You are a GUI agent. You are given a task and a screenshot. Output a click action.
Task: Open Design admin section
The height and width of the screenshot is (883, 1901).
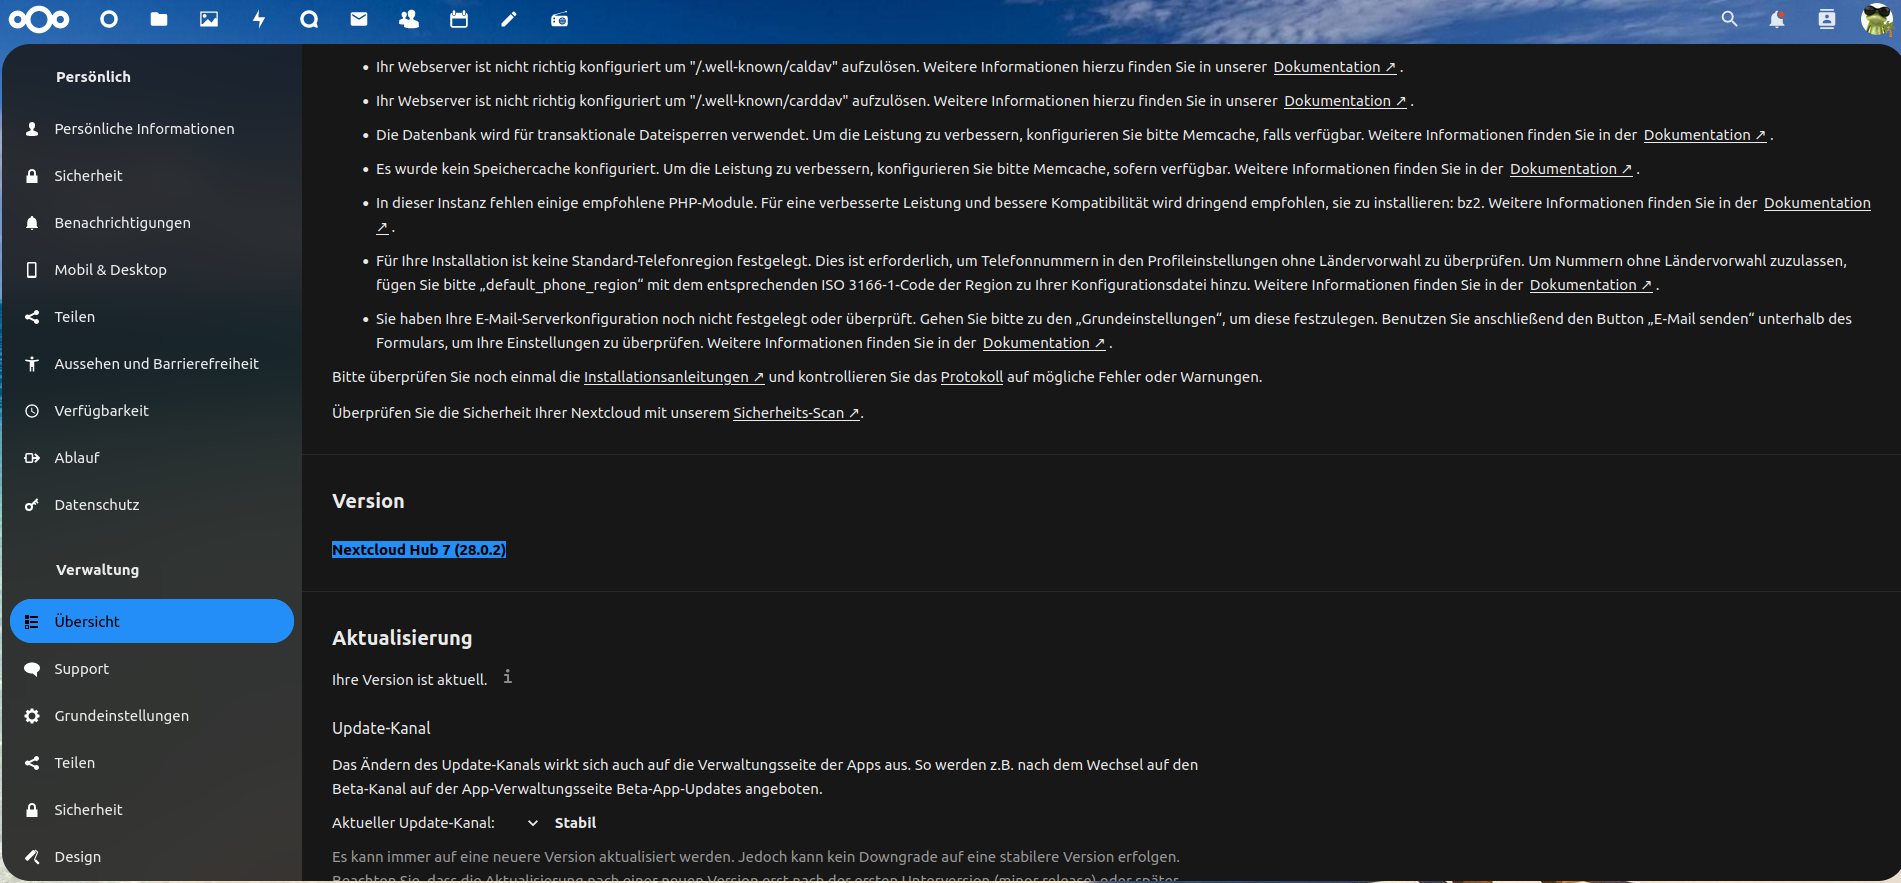pyautogui.click(x=152, y=857)
